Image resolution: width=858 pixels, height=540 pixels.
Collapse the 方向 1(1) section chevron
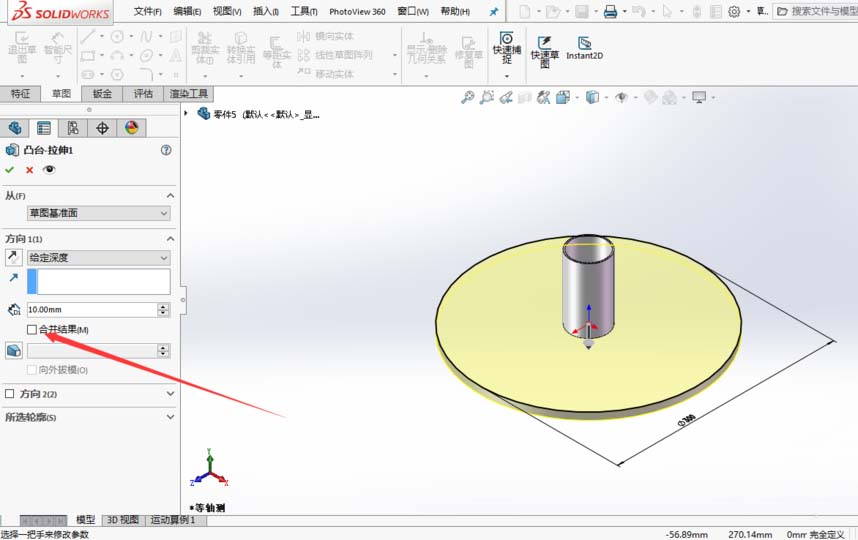170,239
